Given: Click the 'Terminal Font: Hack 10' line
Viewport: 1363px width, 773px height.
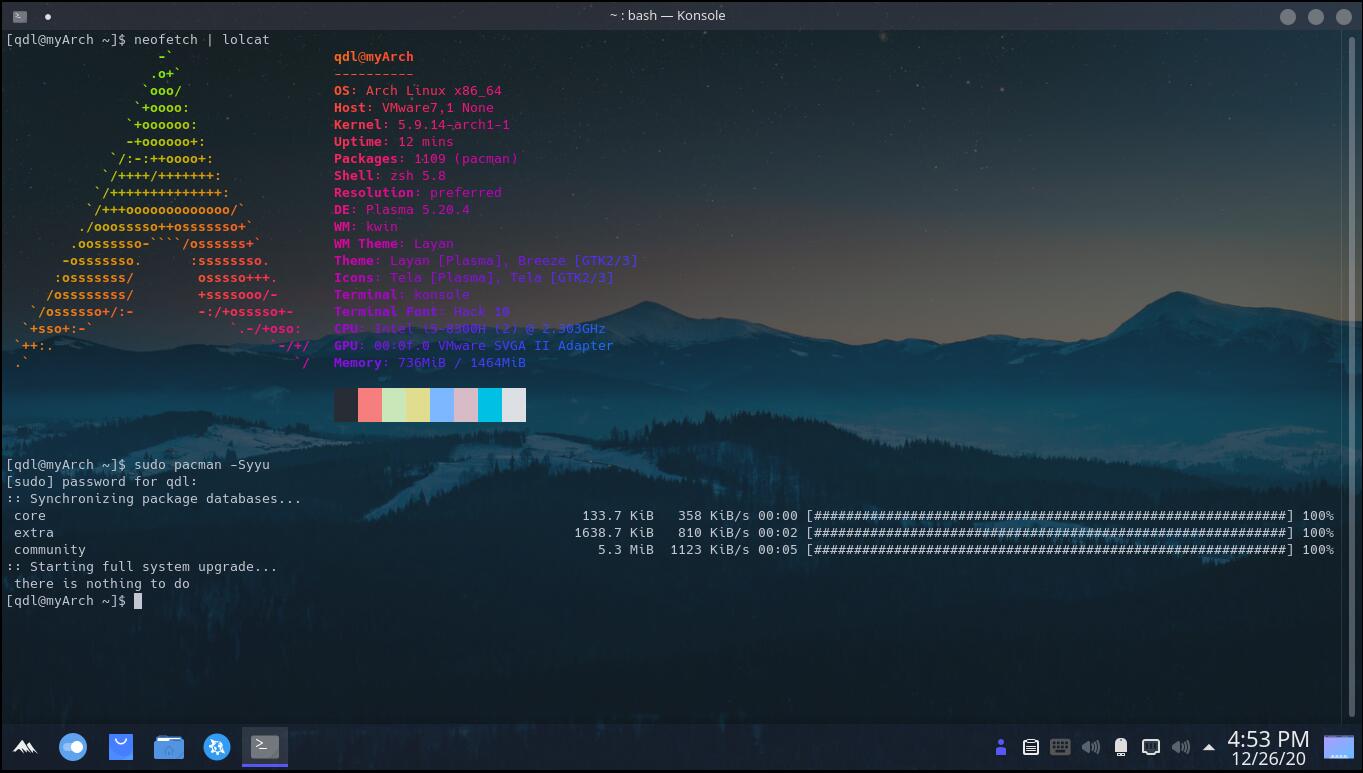Looking at the screenshot, I should click(422, 312).
